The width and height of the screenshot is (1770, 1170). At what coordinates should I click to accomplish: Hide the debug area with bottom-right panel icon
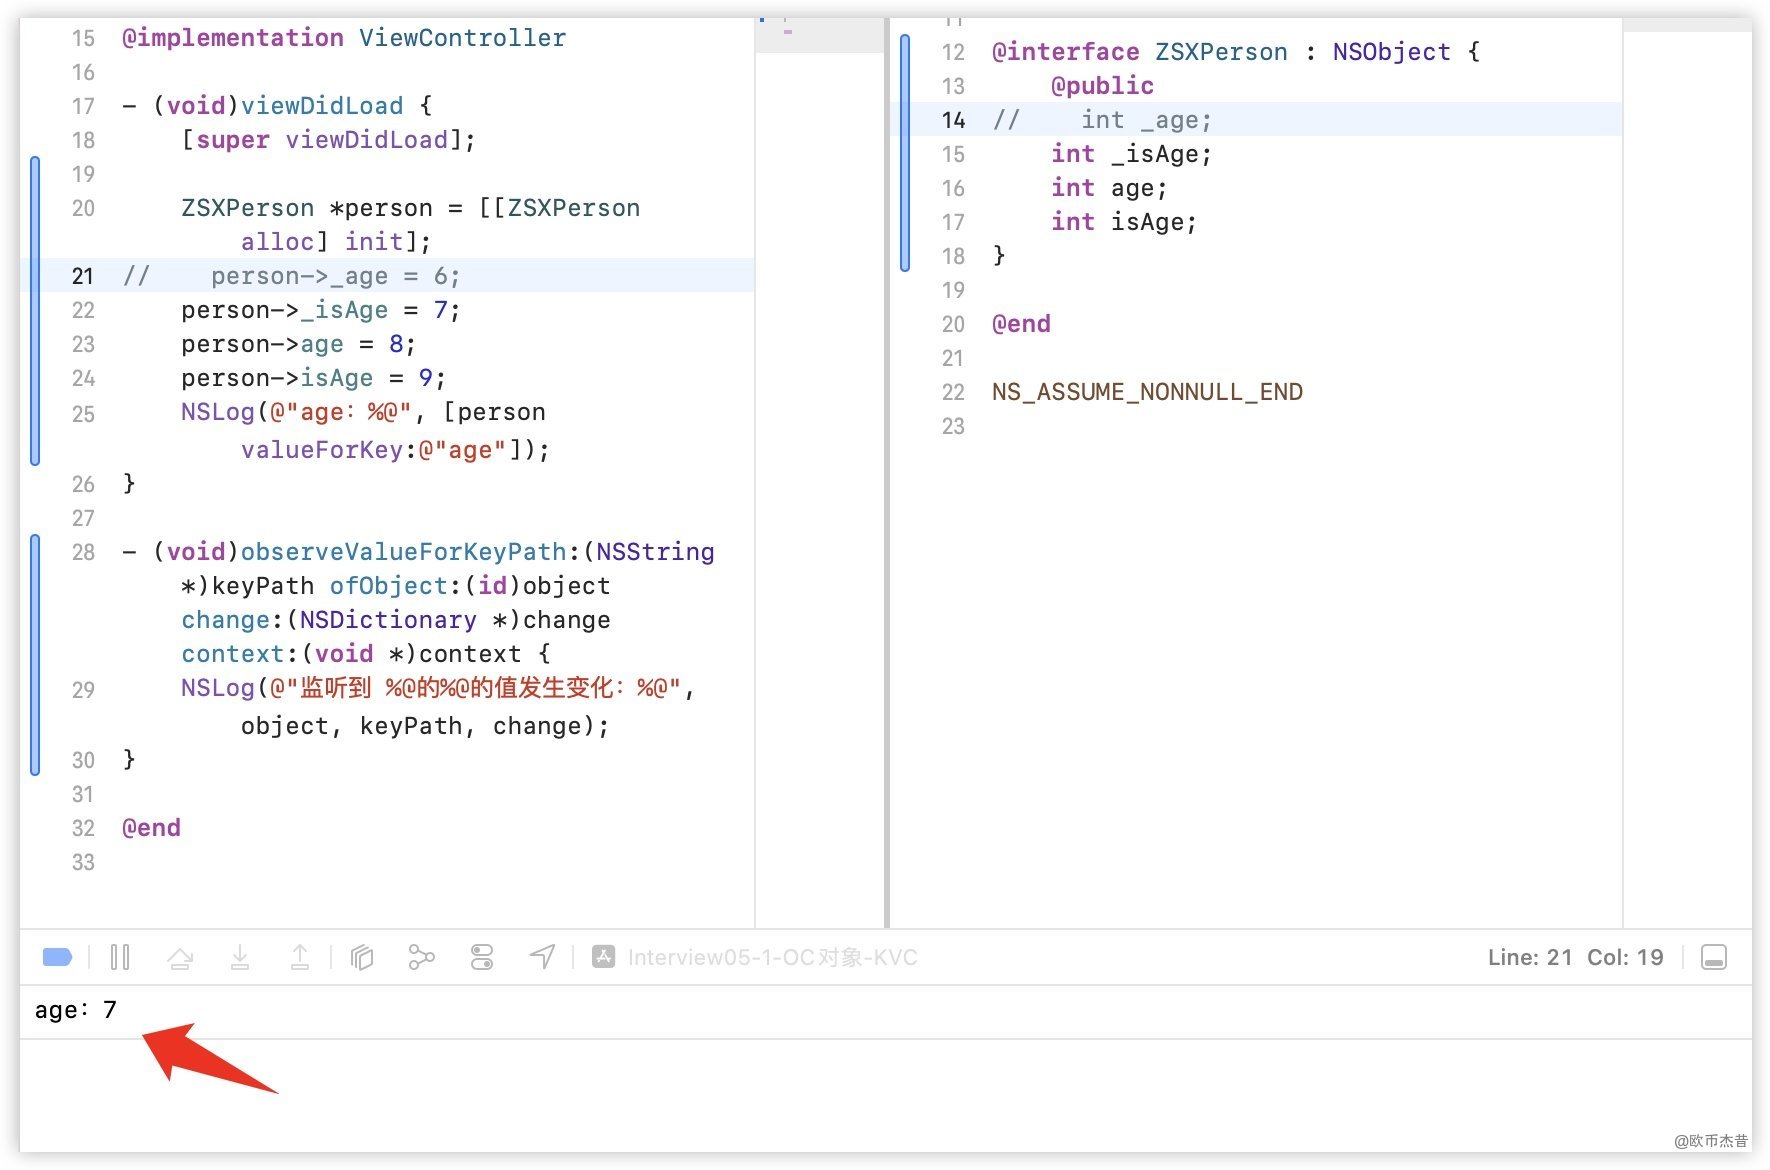[x=1713, y=957]
